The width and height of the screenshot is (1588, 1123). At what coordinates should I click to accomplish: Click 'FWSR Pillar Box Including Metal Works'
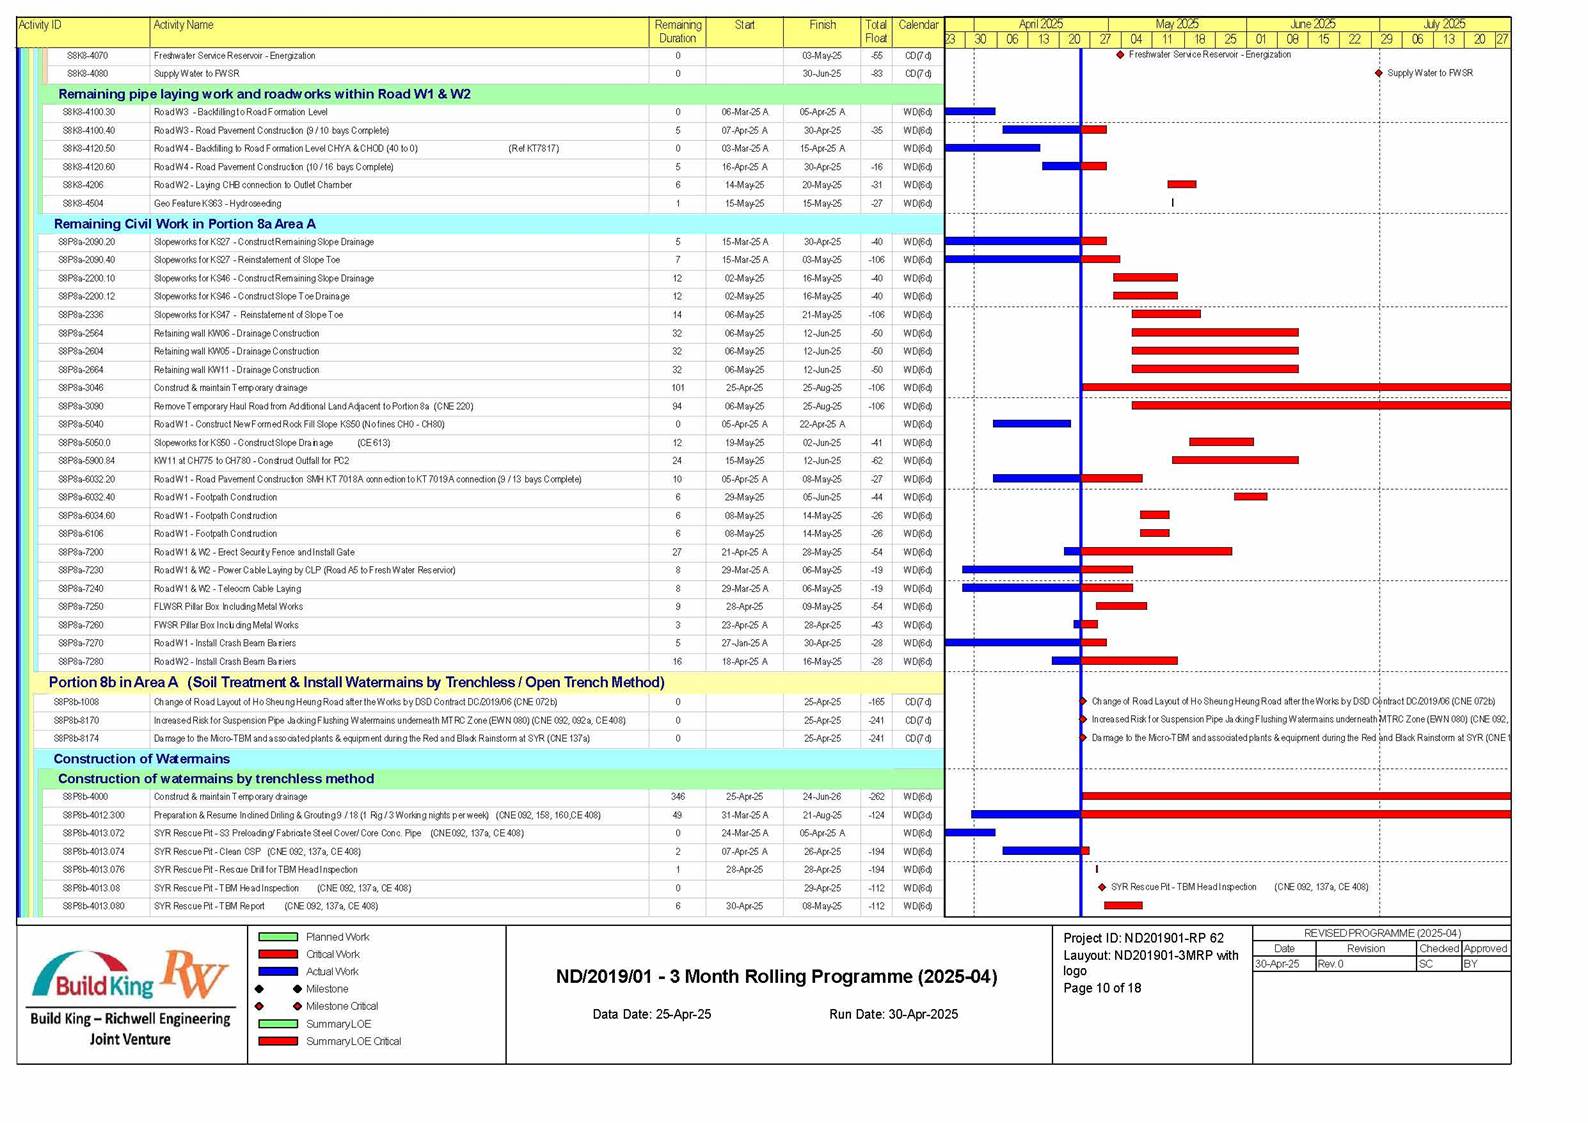tap(226, 625)
